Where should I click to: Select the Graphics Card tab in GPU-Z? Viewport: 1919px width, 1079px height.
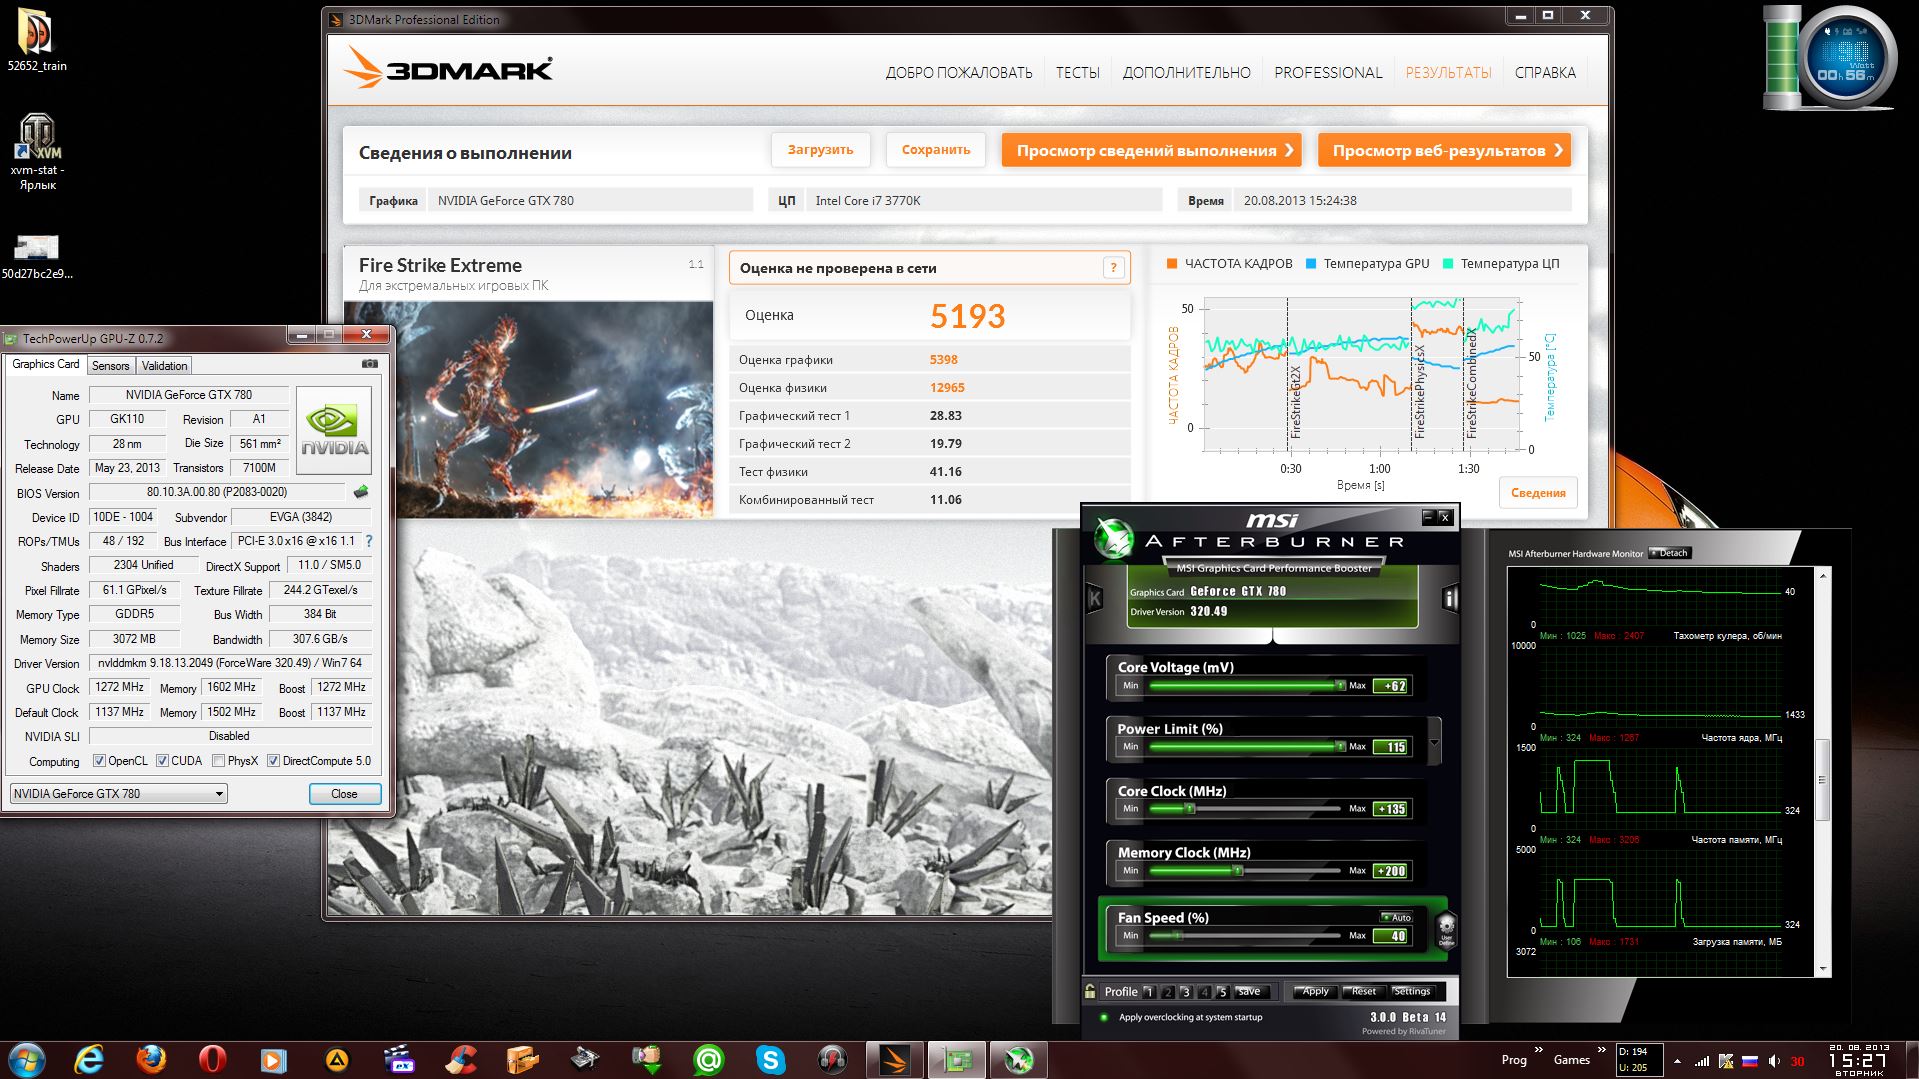tap(46, 364)
